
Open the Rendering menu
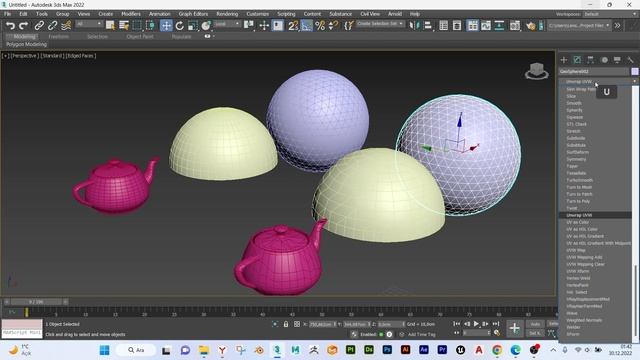pos(227,14)
